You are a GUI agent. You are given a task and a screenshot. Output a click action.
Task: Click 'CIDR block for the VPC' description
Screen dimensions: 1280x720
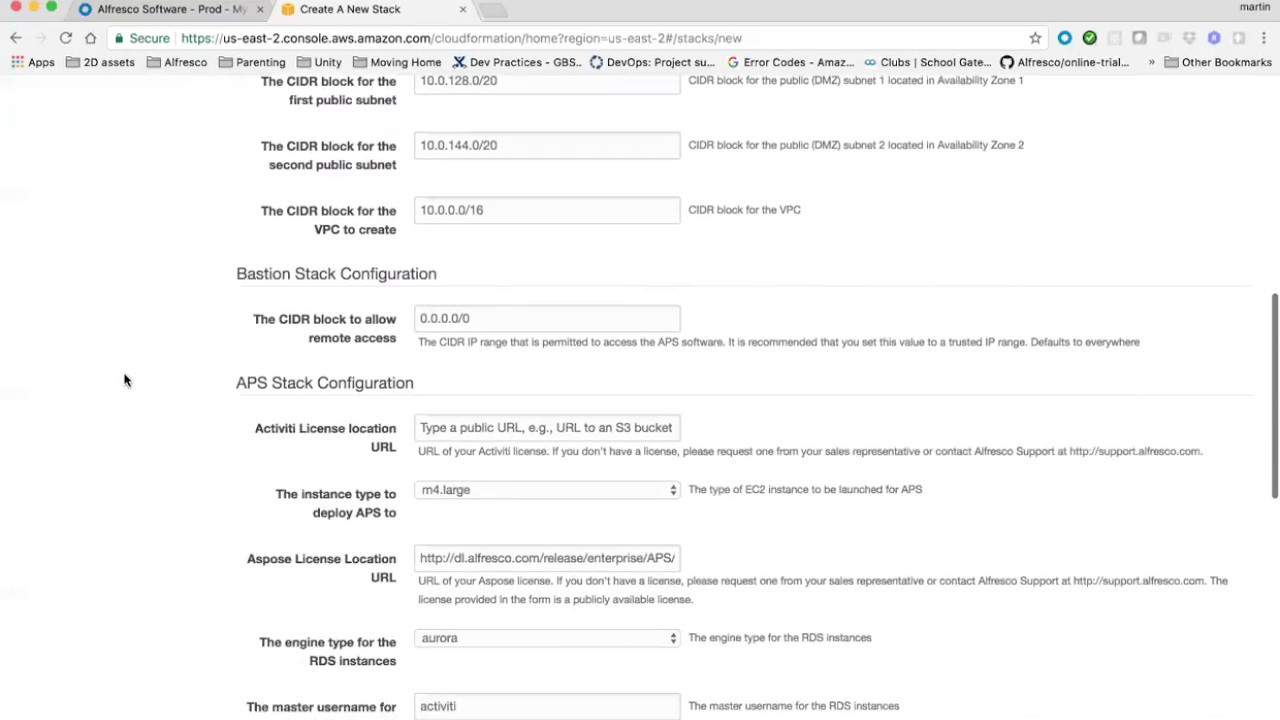pyautogui.click(x=744, y=210)
